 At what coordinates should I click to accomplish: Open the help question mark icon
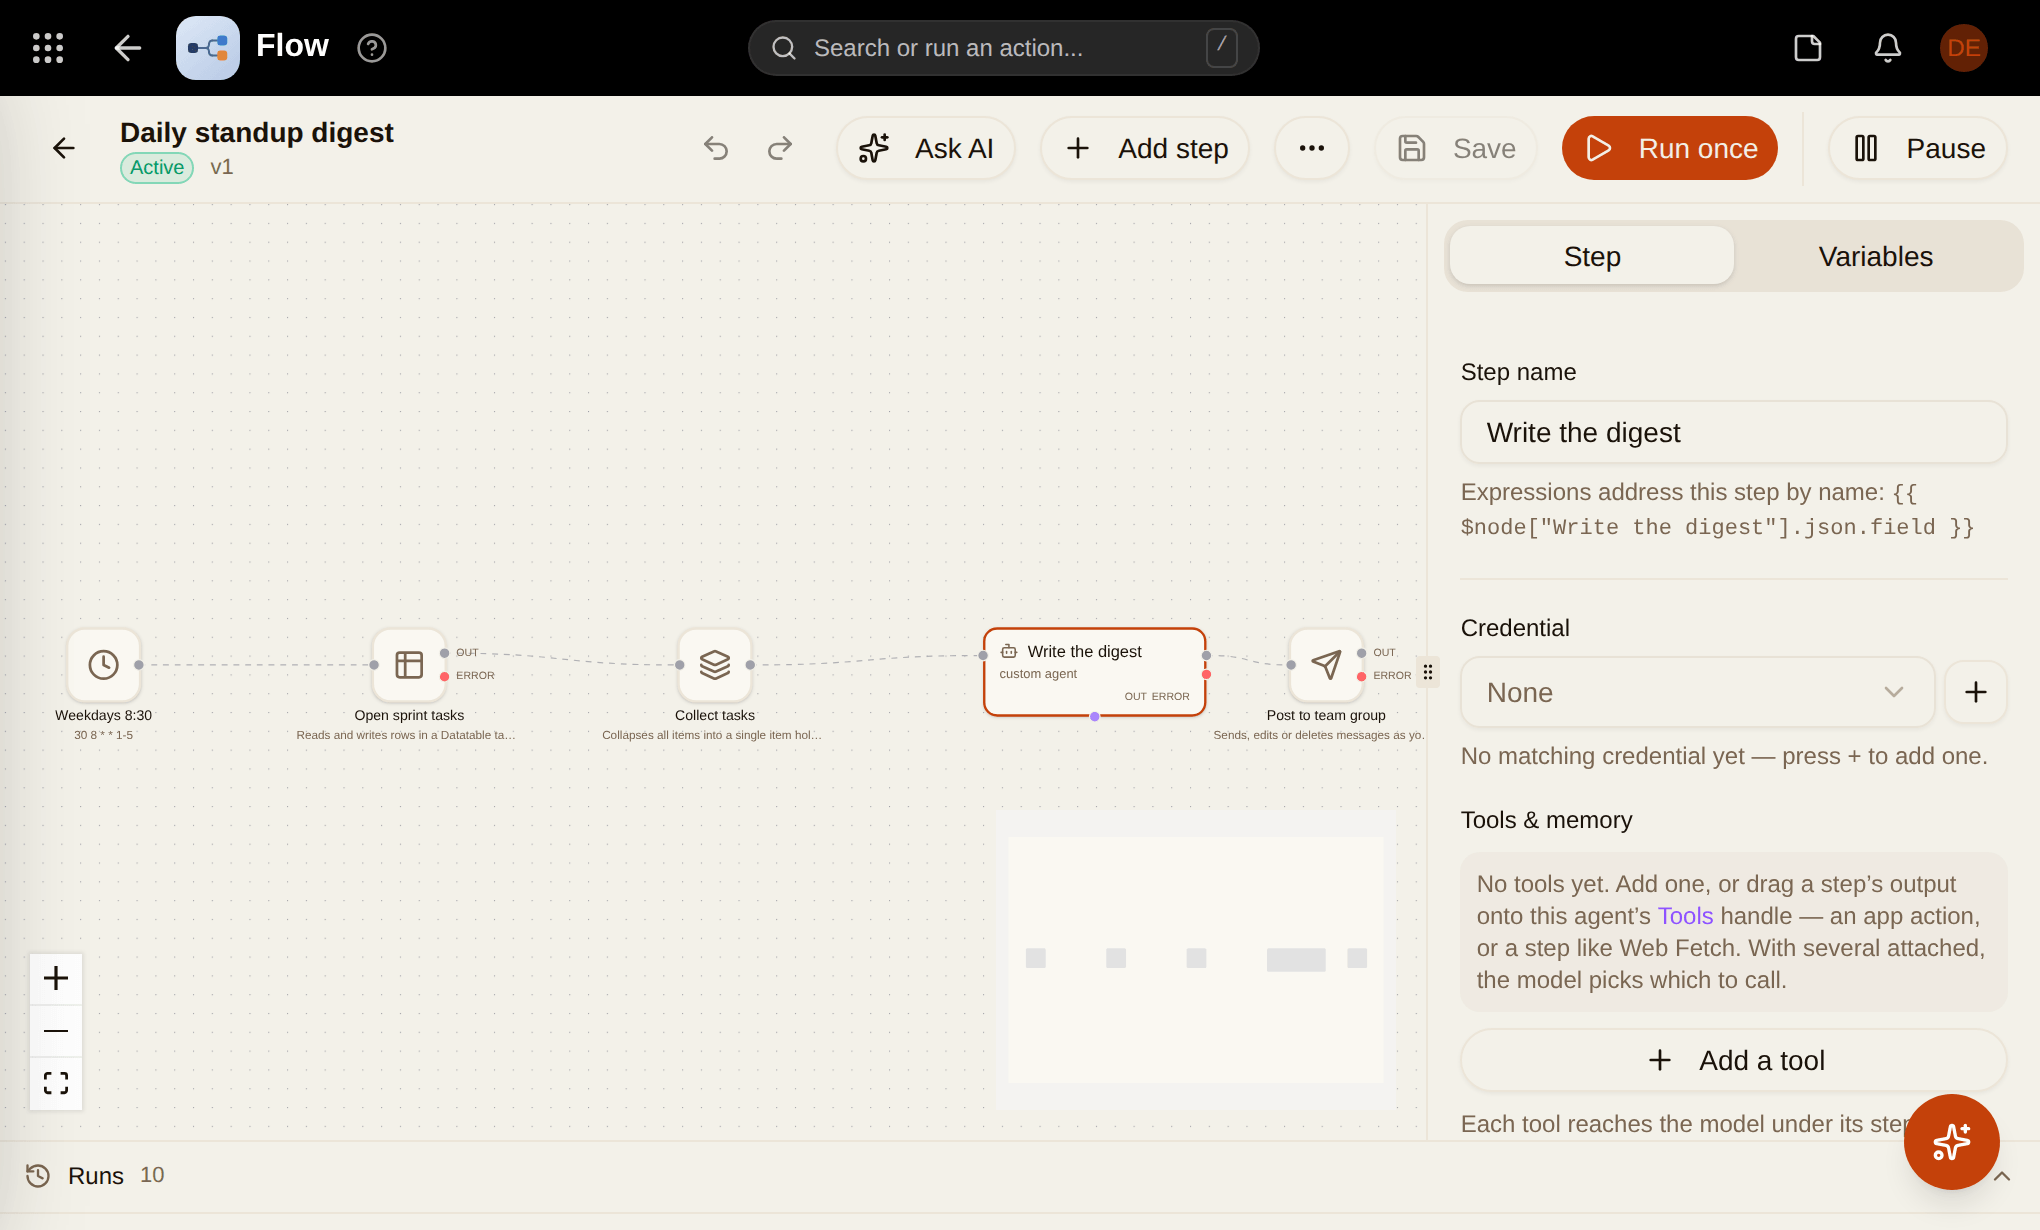(x=372, y=48)
